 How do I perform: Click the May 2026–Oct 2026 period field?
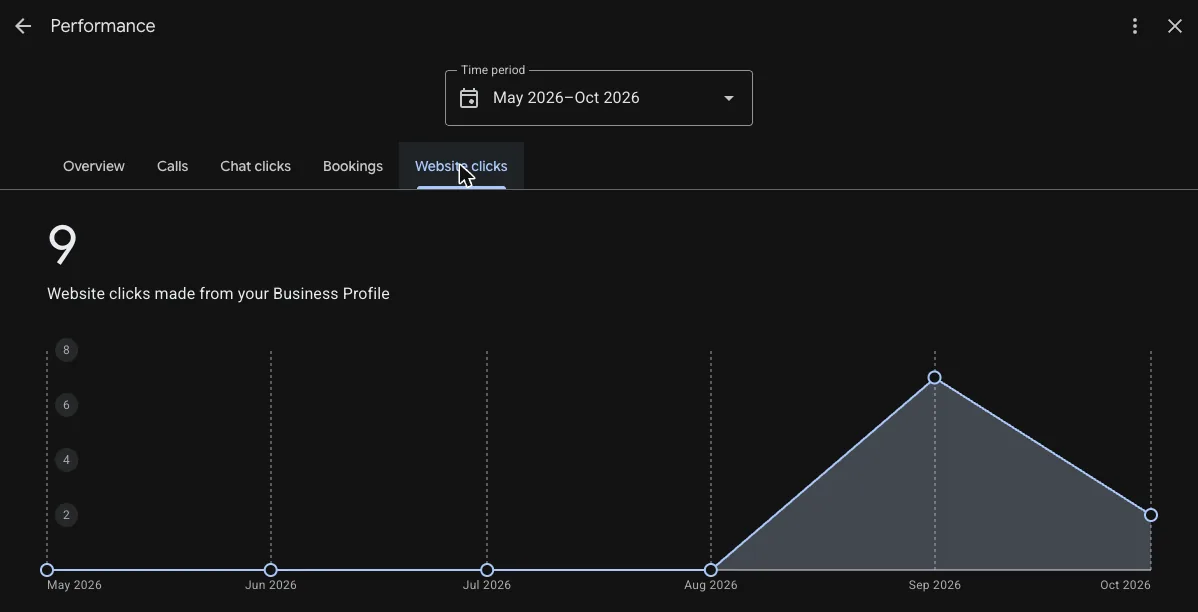[x=599, y=98]
